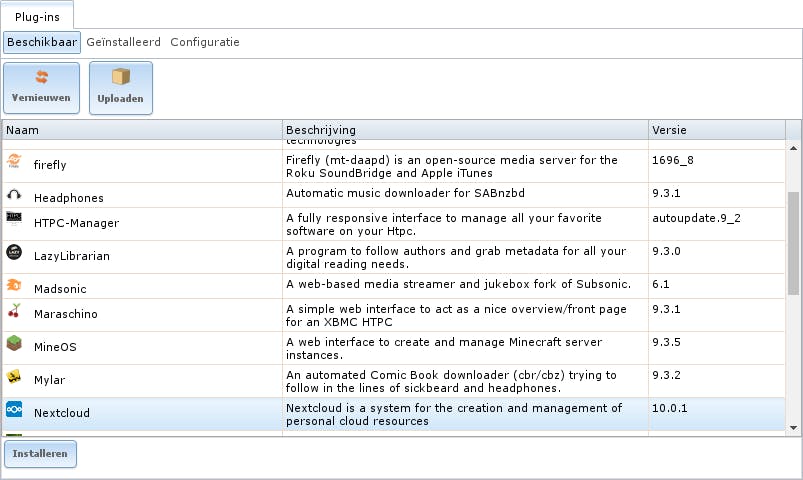
Task: Click the scrollbar down arrow
Action: pyautogui.click(x=794, y=427)
